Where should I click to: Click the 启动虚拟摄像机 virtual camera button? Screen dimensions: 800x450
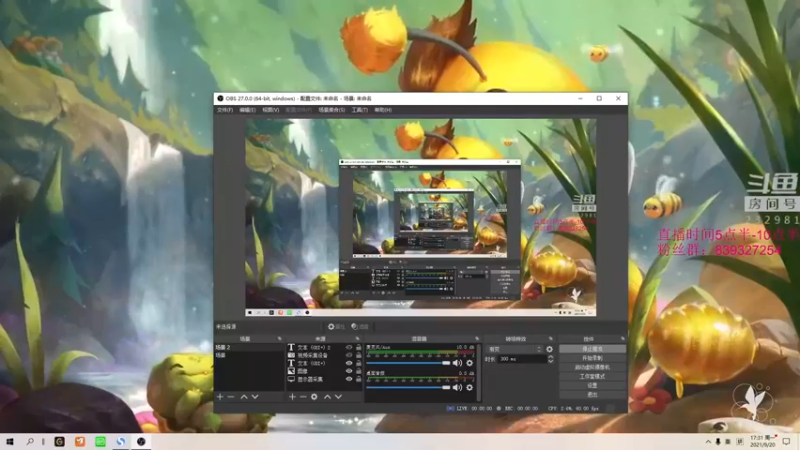[592, 367]
